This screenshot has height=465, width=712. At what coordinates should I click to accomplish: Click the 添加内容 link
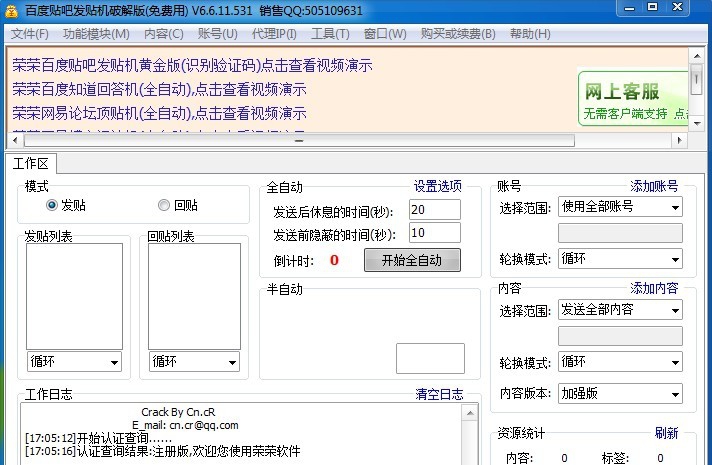point(654,288)
